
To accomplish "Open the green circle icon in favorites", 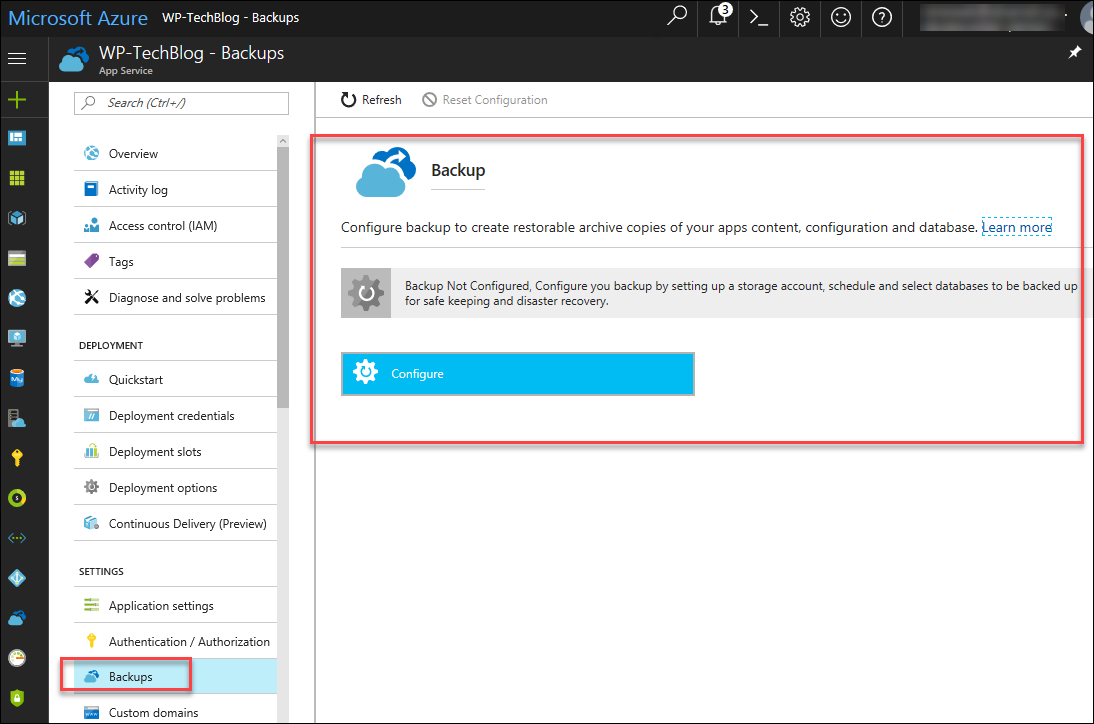I will (x=17, y=498).
